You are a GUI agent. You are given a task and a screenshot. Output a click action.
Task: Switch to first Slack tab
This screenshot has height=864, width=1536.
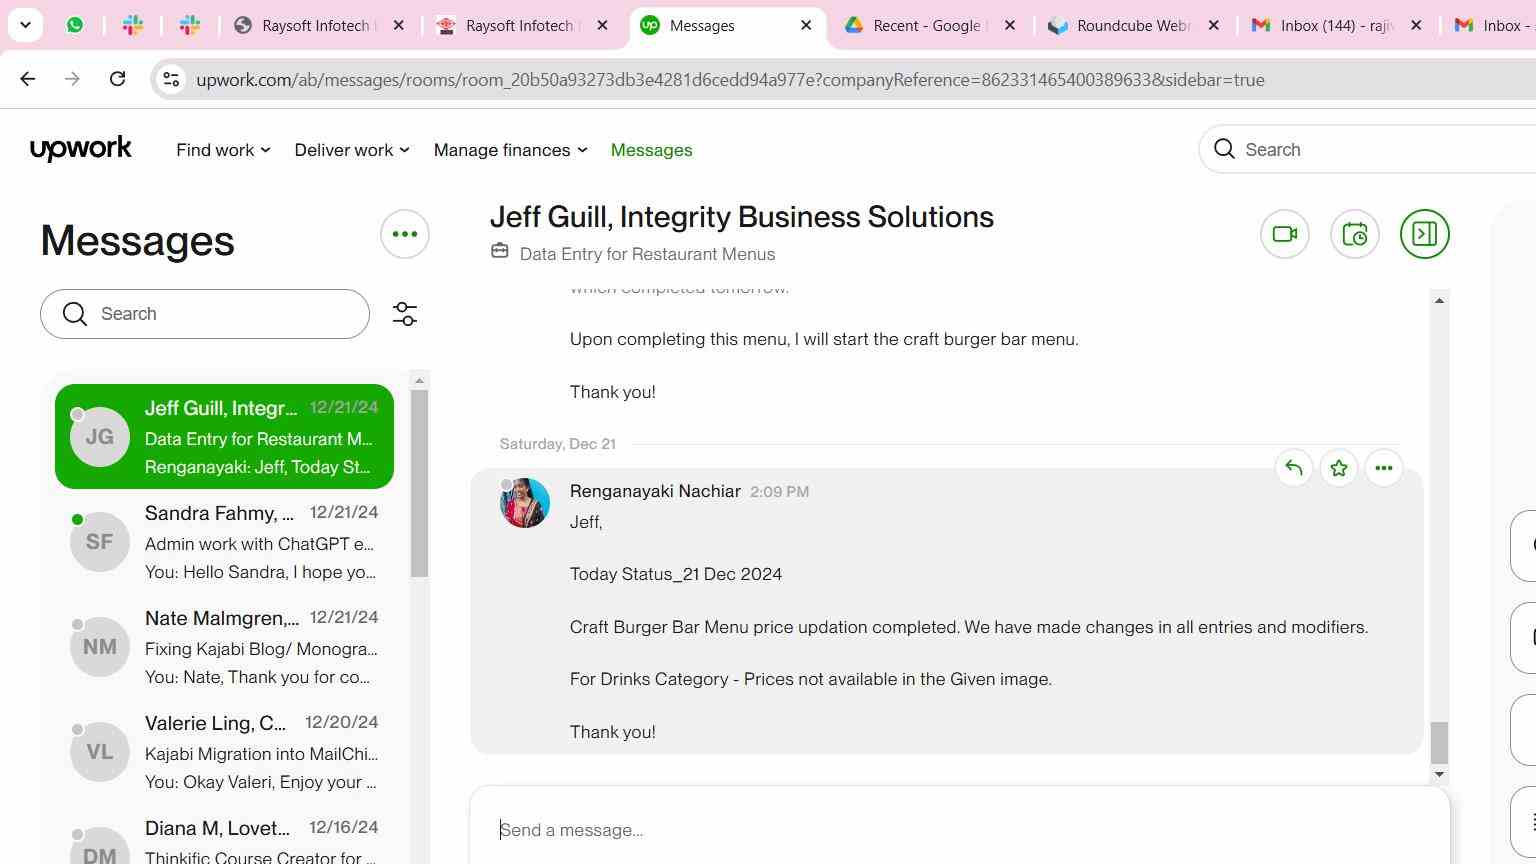[132, 25]
